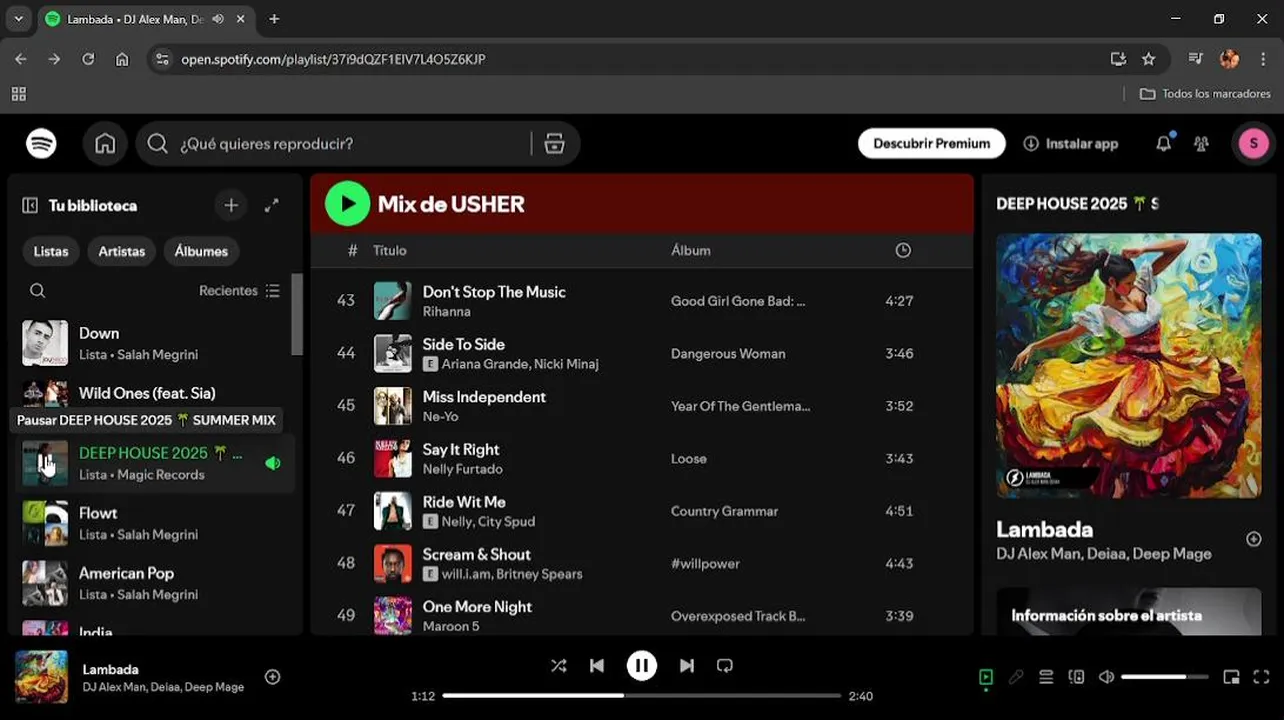
Task: Click the Spotify logo
Action: click(41, 144)
